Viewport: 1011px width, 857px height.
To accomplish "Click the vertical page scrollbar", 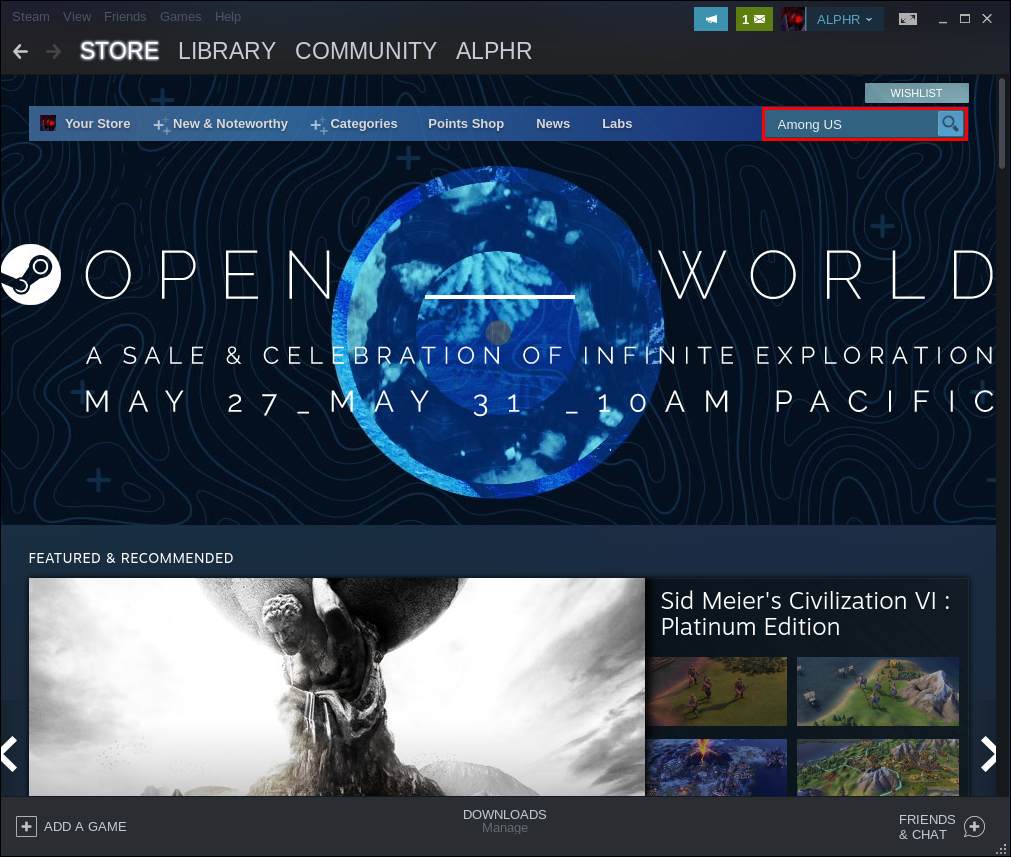I will pyautogui.click(x=1002, y=125).
